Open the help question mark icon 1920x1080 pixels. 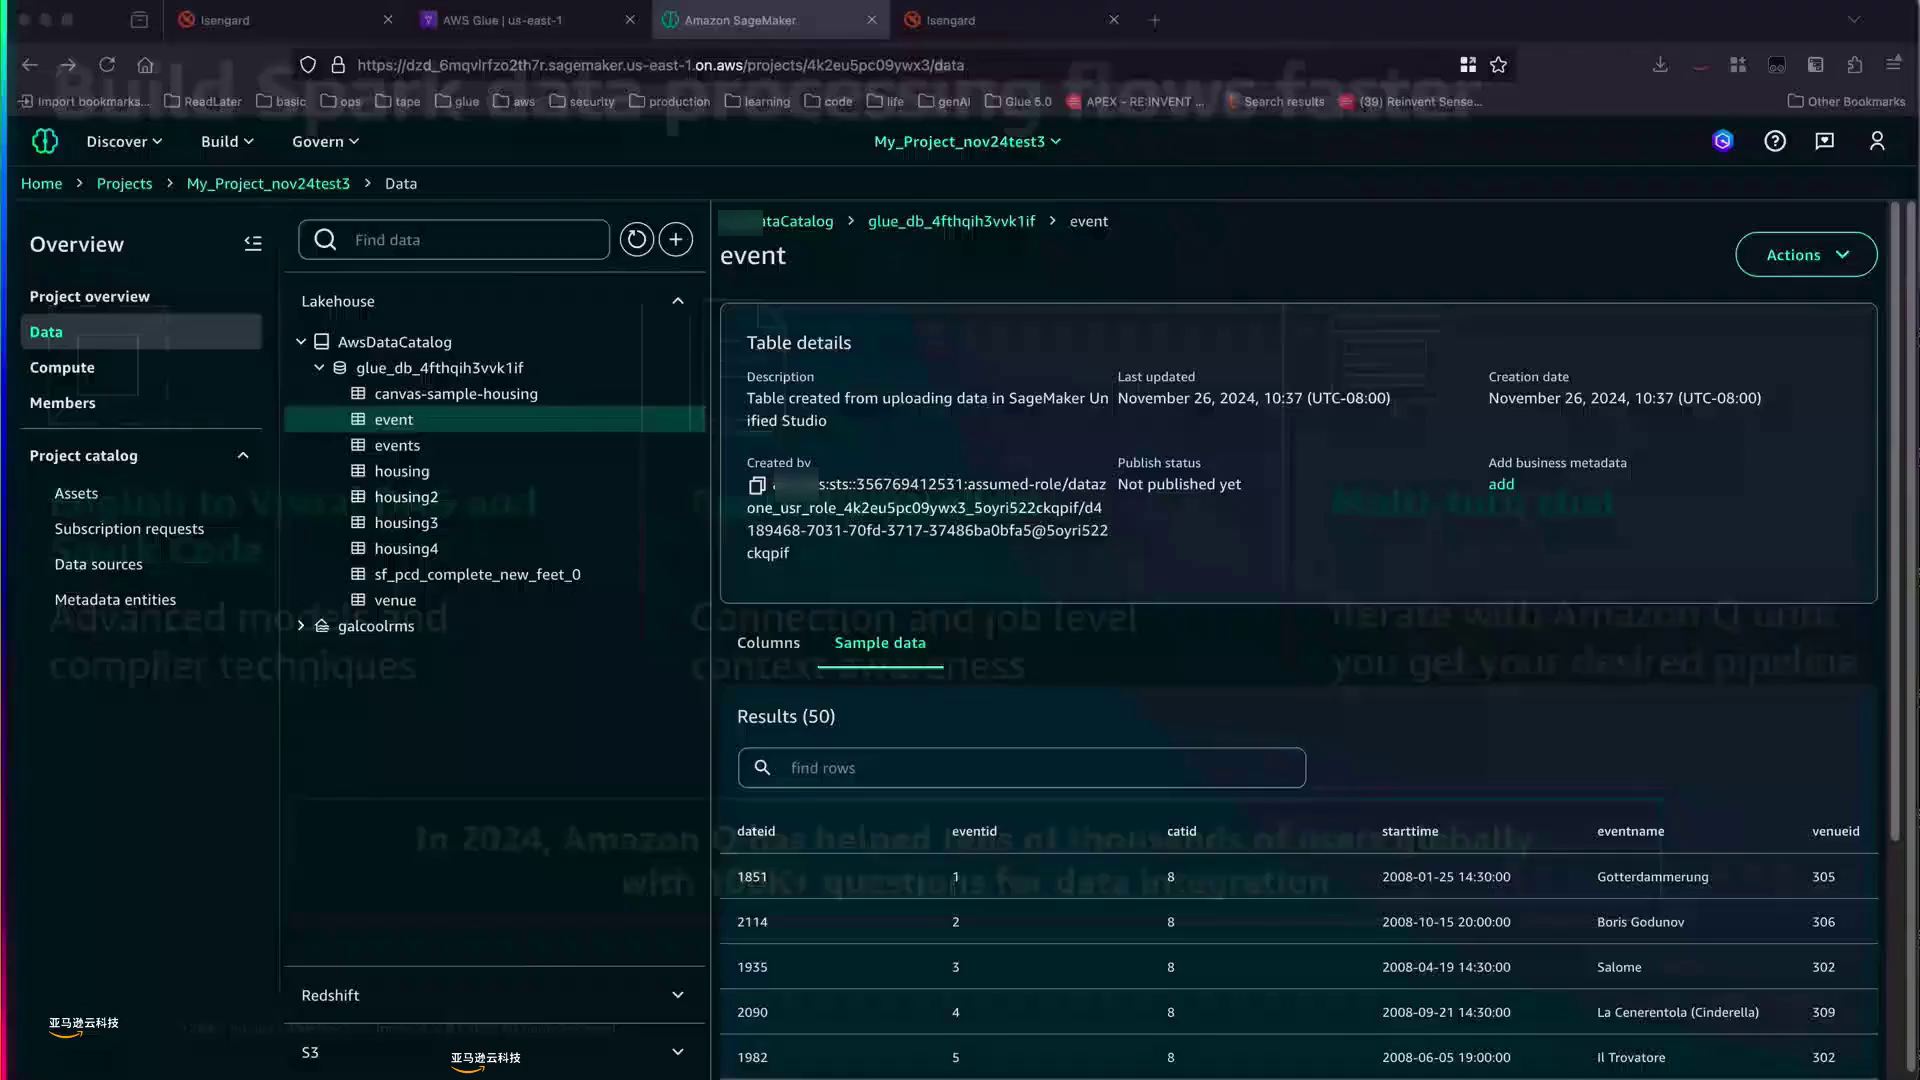click(1775, 141)
